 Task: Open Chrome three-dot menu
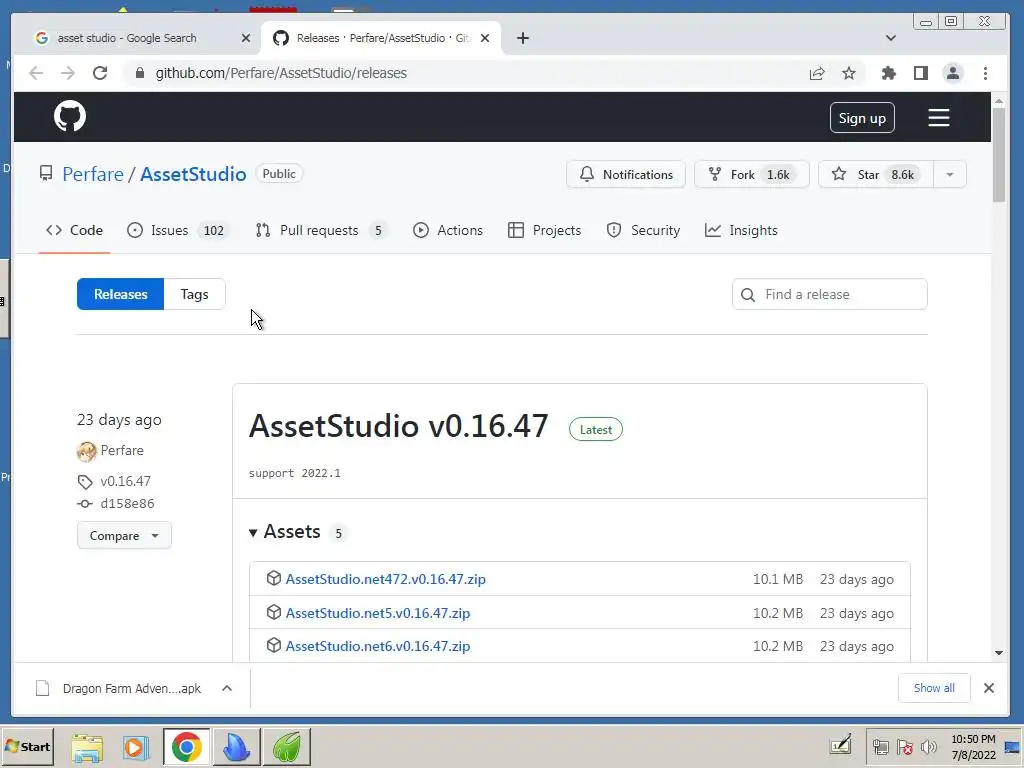(x=985, y=73)
